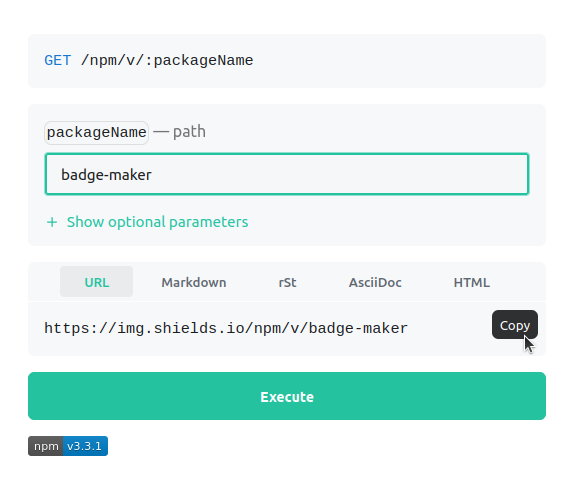Switch to the rSt tab
582x488 pixels.
click(x=287, y=282)
